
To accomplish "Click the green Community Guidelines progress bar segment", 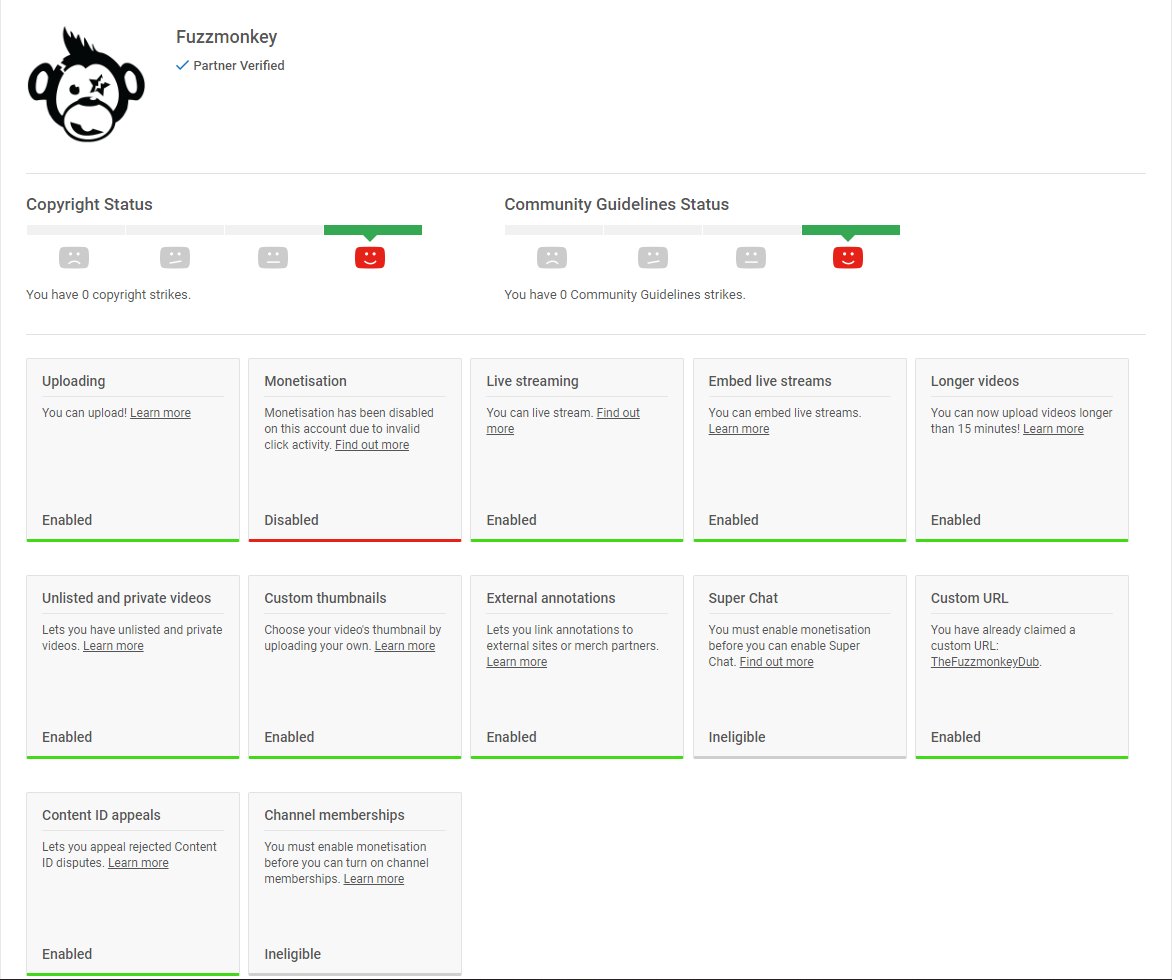I will [x=851, y=230].
